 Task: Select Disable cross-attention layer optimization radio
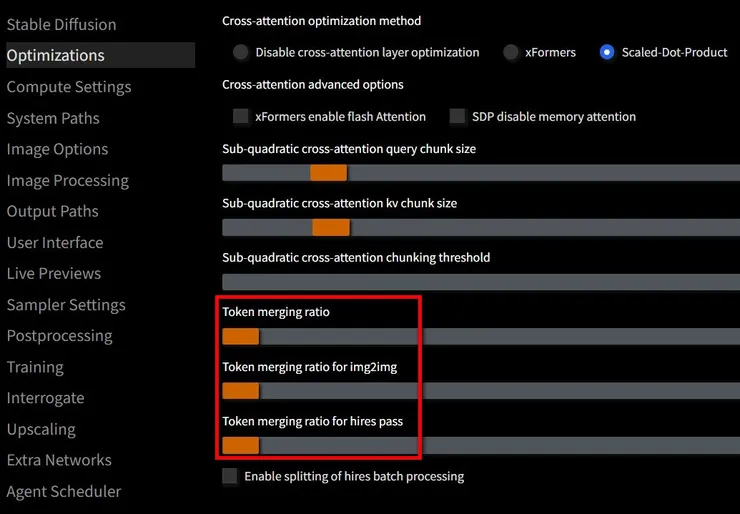(240, 52)
